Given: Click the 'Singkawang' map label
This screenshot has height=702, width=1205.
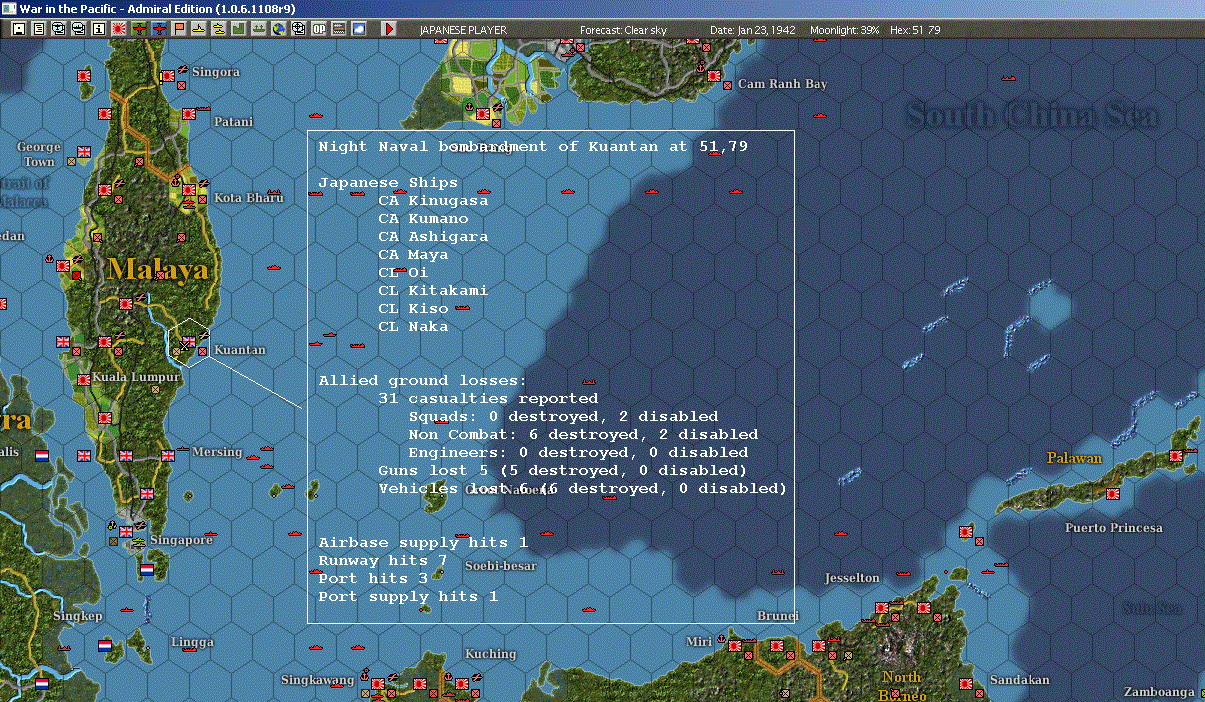Looking at the screenshot, I should click(317, 680).
